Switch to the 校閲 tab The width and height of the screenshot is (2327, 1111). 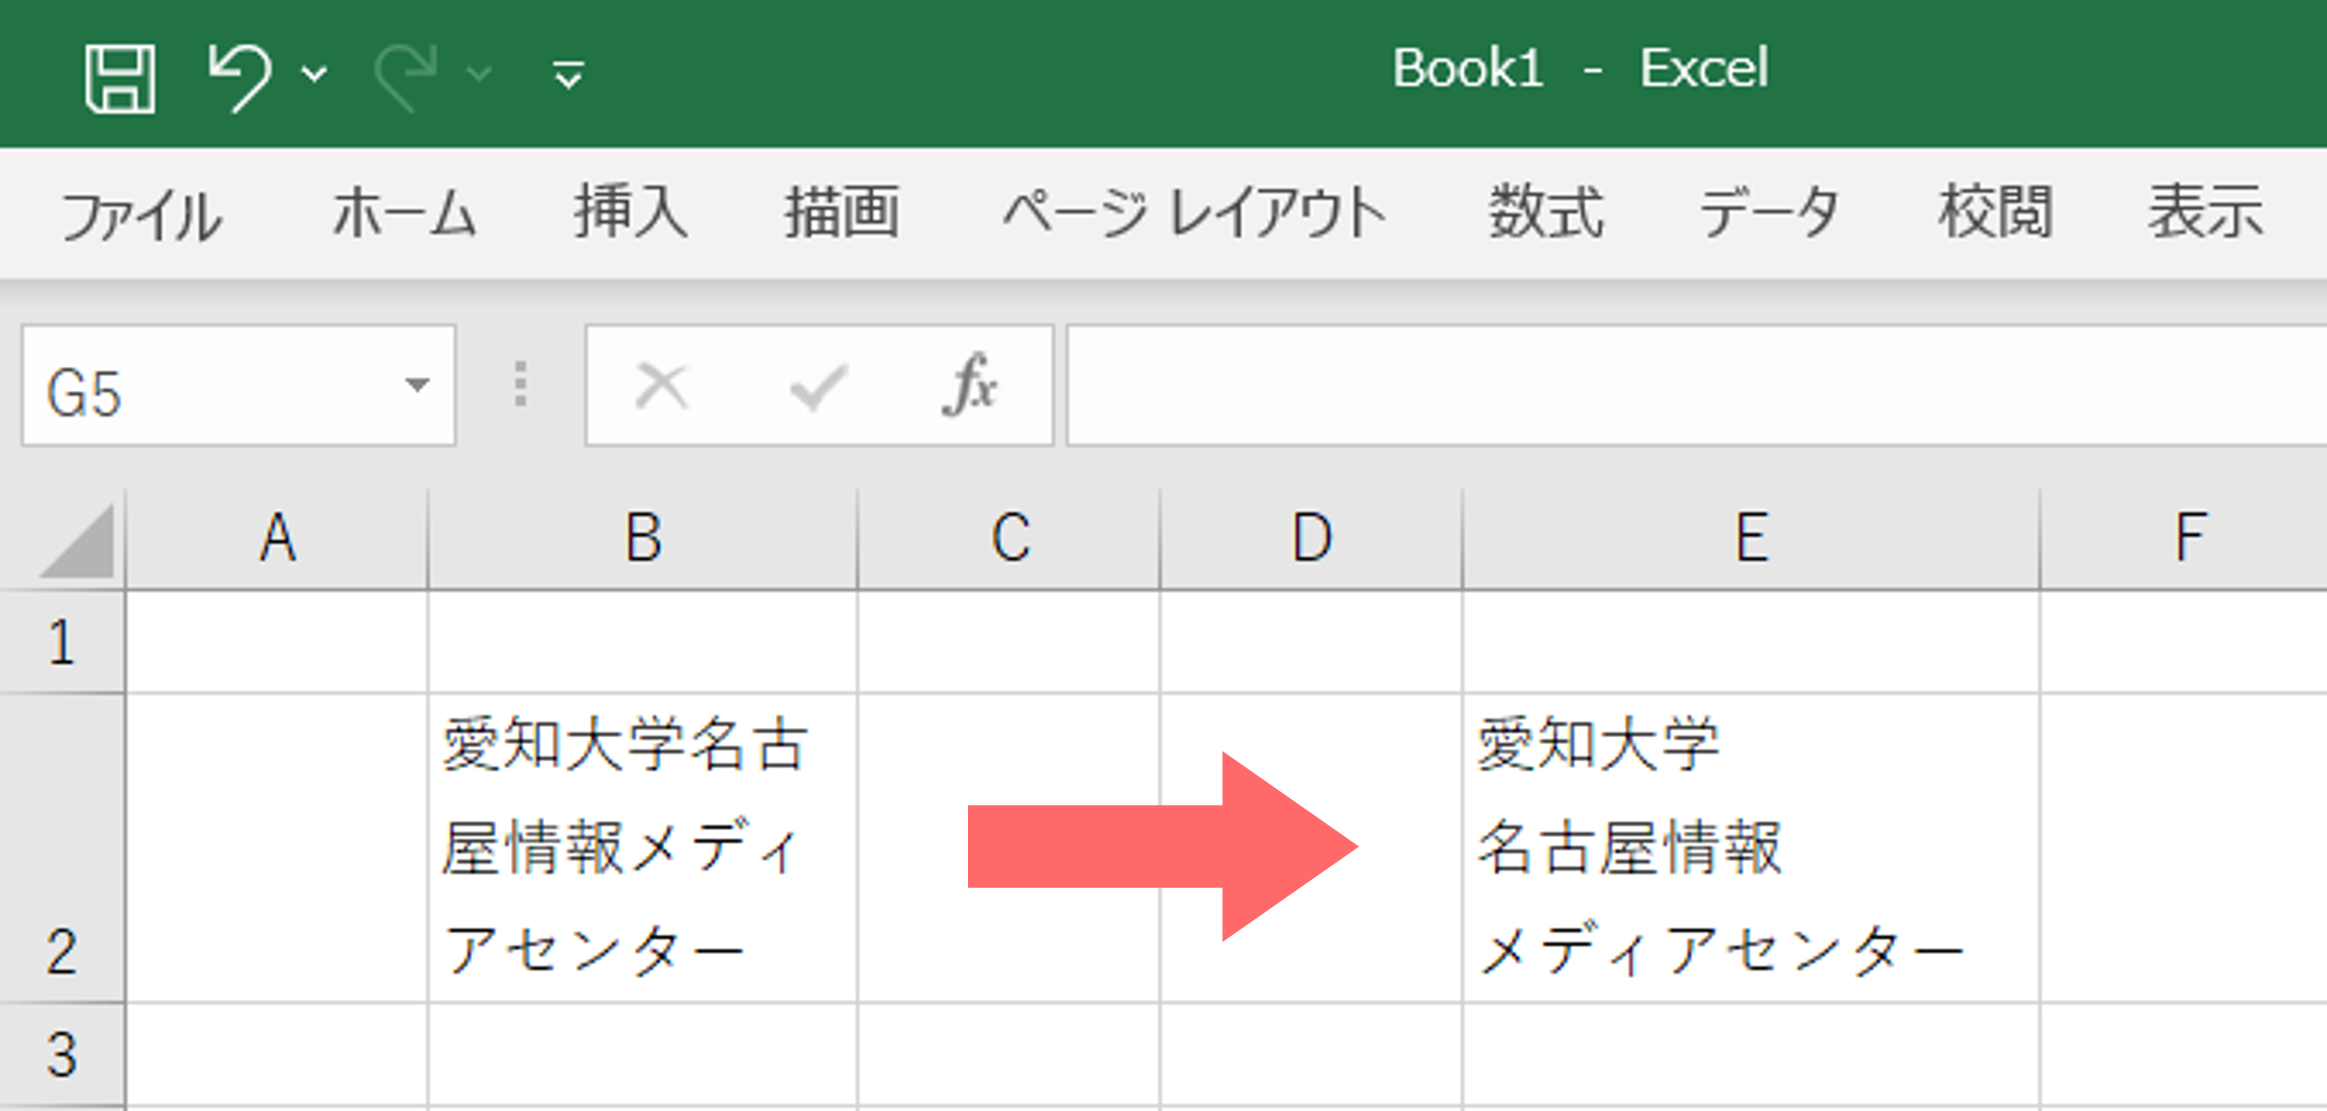1995,212
